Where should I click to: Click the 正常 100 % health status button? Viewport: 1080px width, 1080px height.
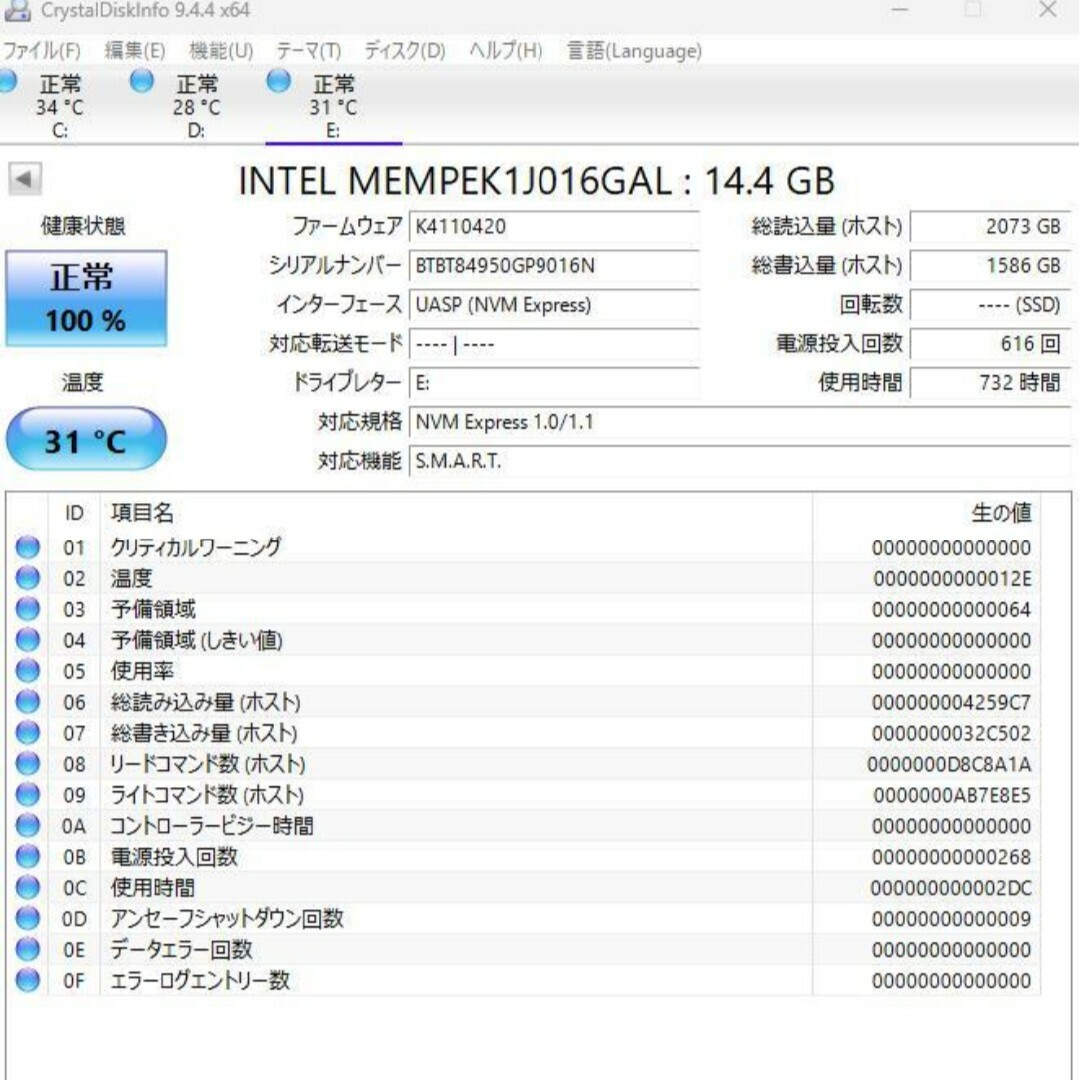86,298
